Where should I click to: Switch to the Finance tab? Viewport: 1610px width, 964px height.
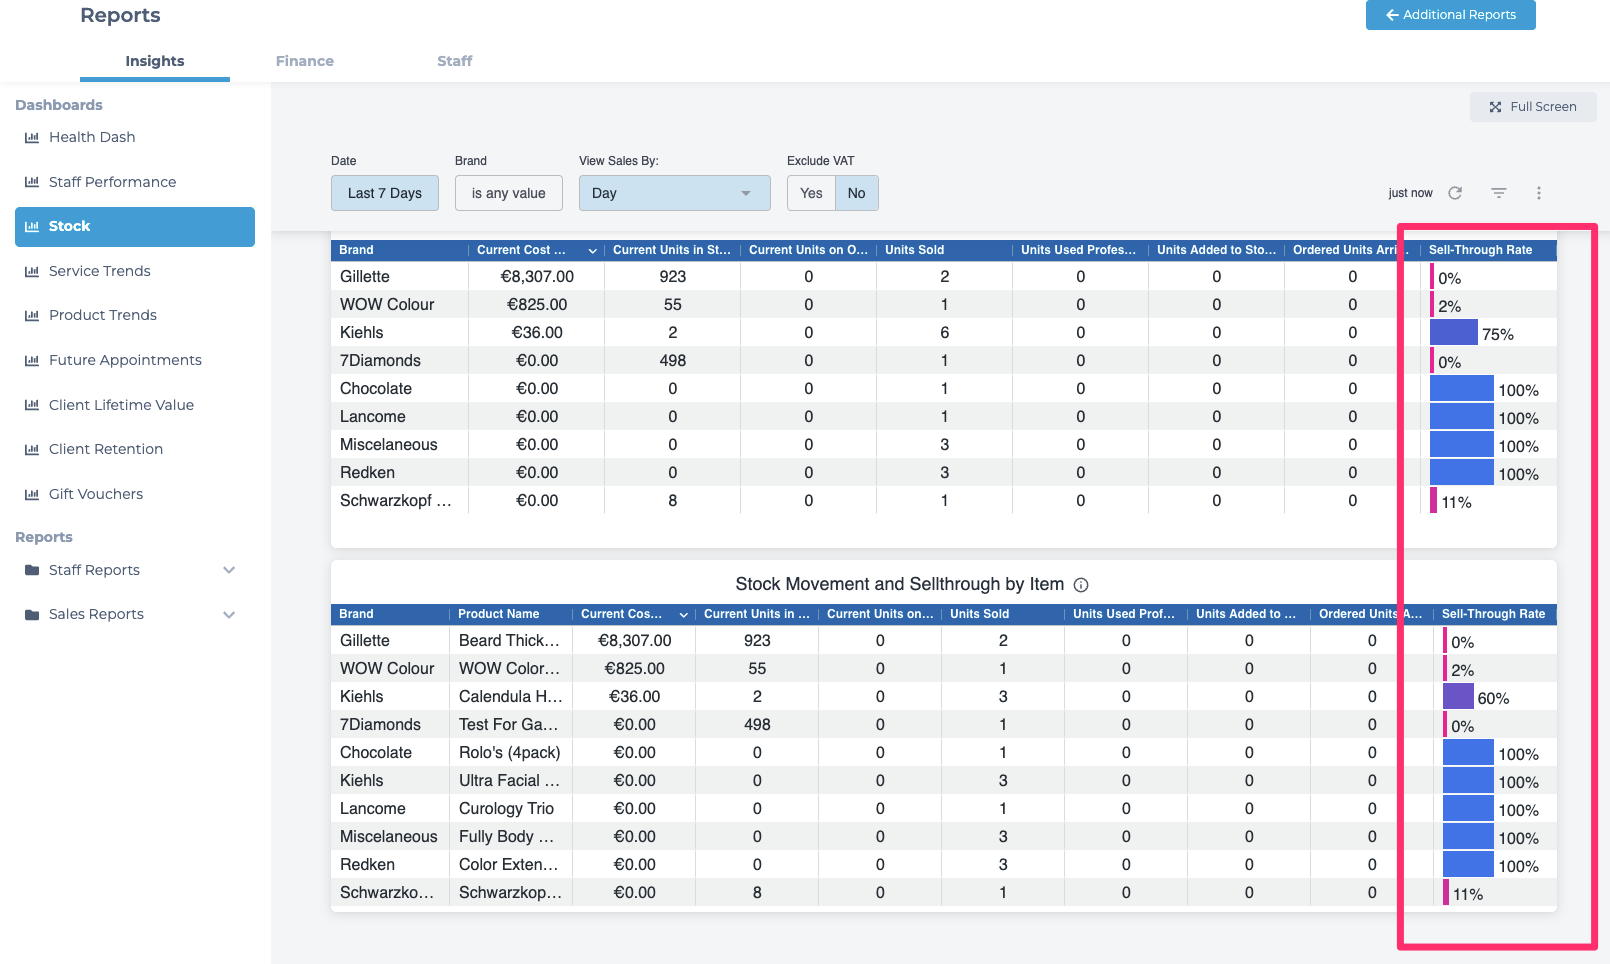(305, 61)
